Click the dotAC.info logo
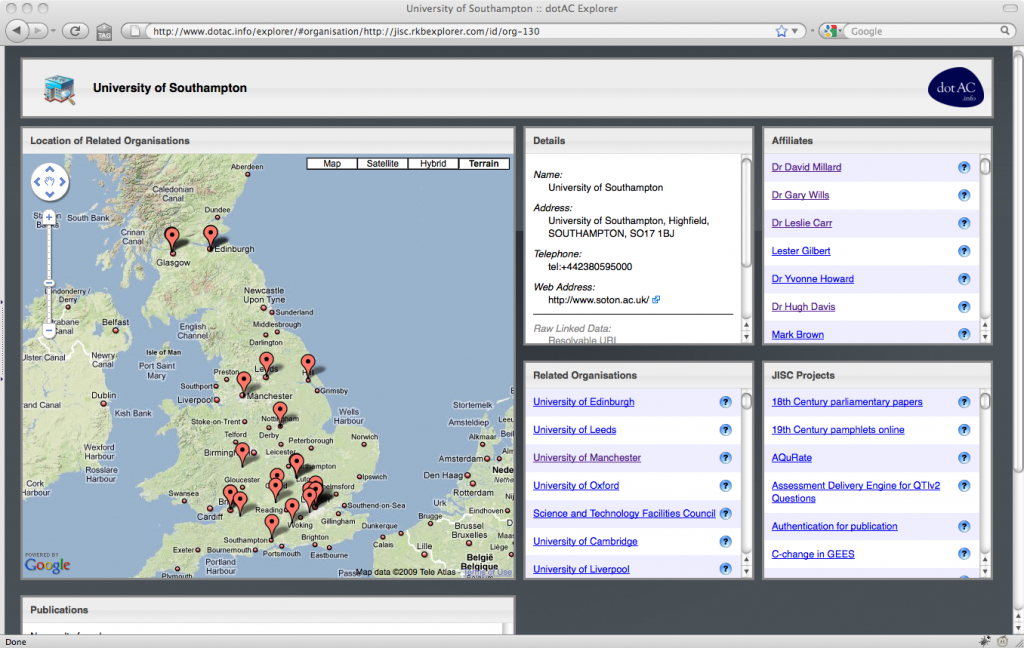Screen dimensions: 1024x648 pyautogui.click(x=955, y=88)
